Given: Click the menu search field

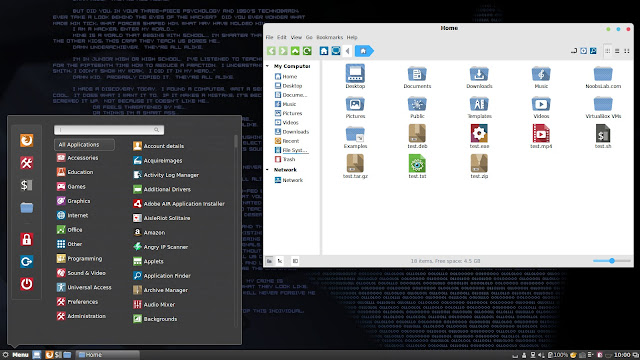Looking at the screenshot, I should [x=109, y=130].
